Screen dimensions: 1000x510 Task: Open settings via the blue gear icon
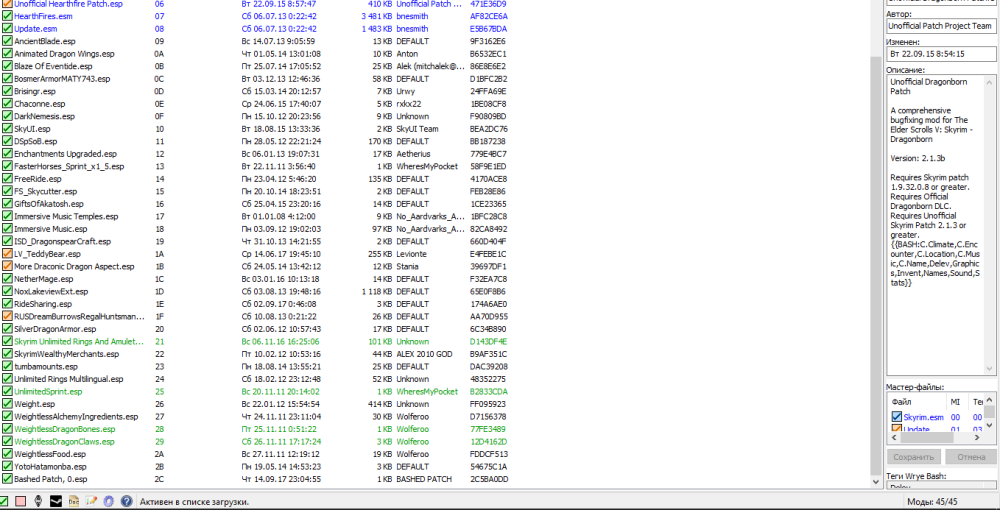point(109,501)
